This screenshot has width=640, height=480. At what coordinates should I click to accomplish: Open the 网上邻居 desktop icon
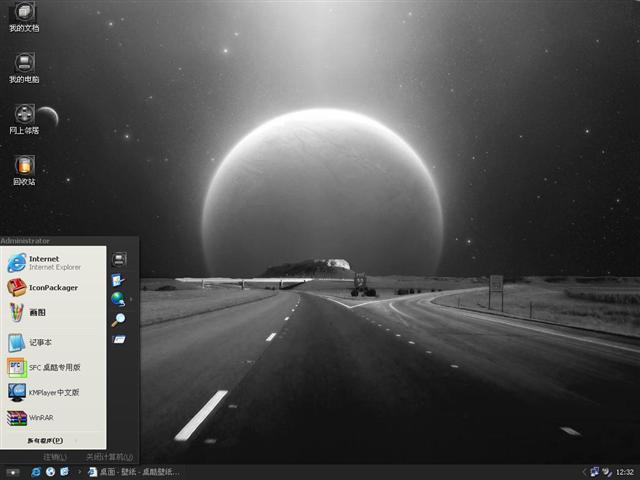pos(24,120)
